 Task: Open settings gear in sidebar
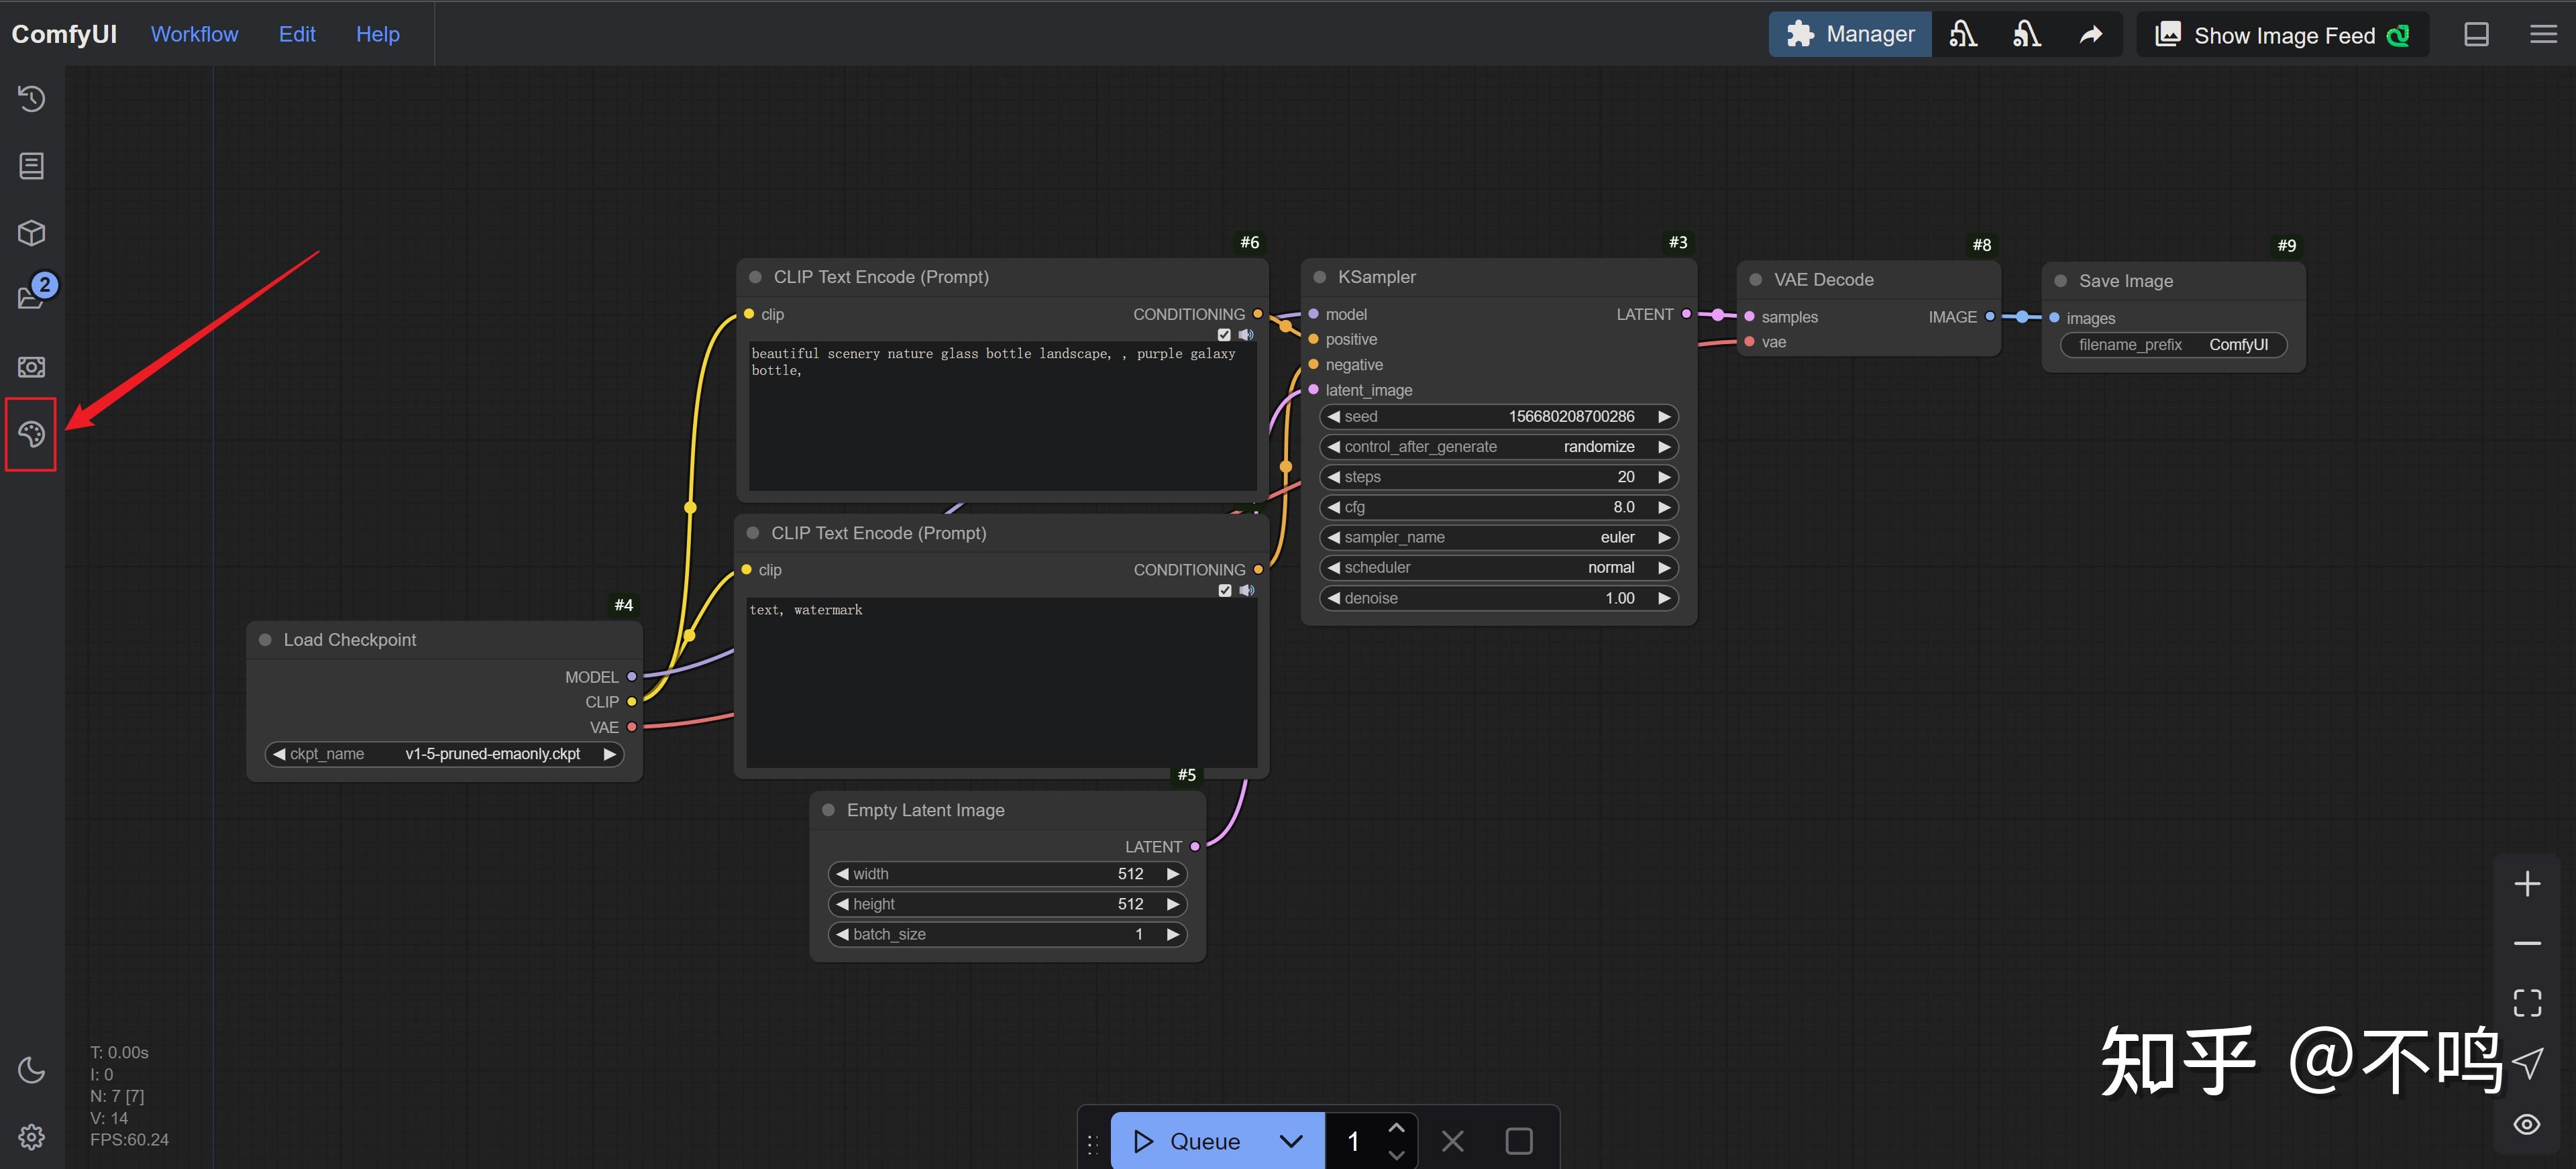click(31, 1137)
